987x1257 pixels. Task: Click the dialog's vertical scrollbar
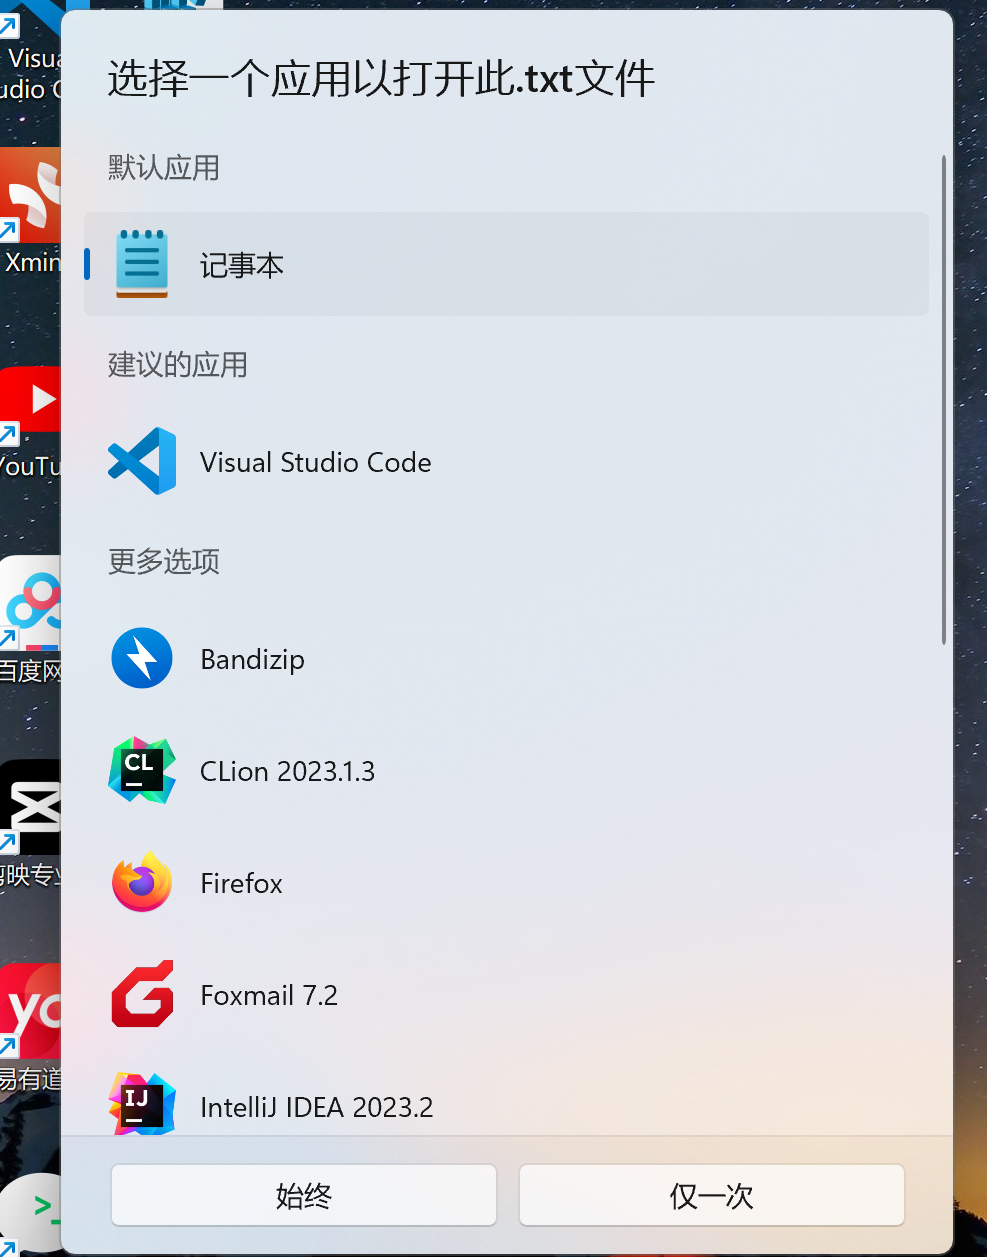pyautogui.click(x=943, y=400)
